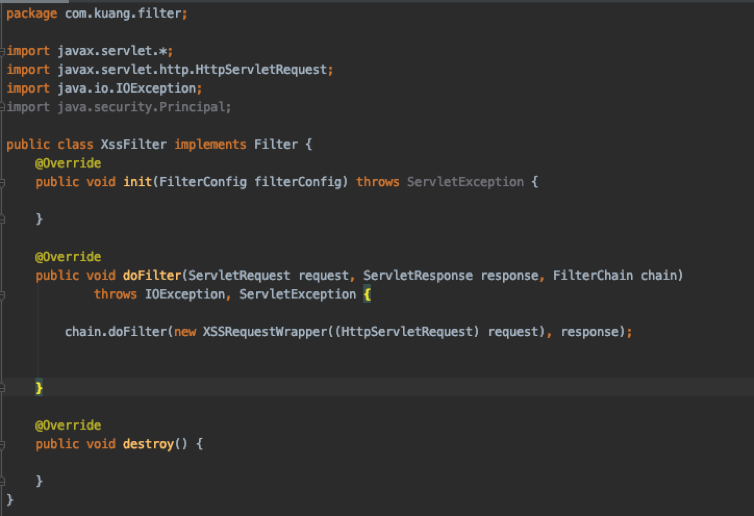Click the 'package' keyword
The width and height of the screenshot is (754, 516).
(32, 13)
